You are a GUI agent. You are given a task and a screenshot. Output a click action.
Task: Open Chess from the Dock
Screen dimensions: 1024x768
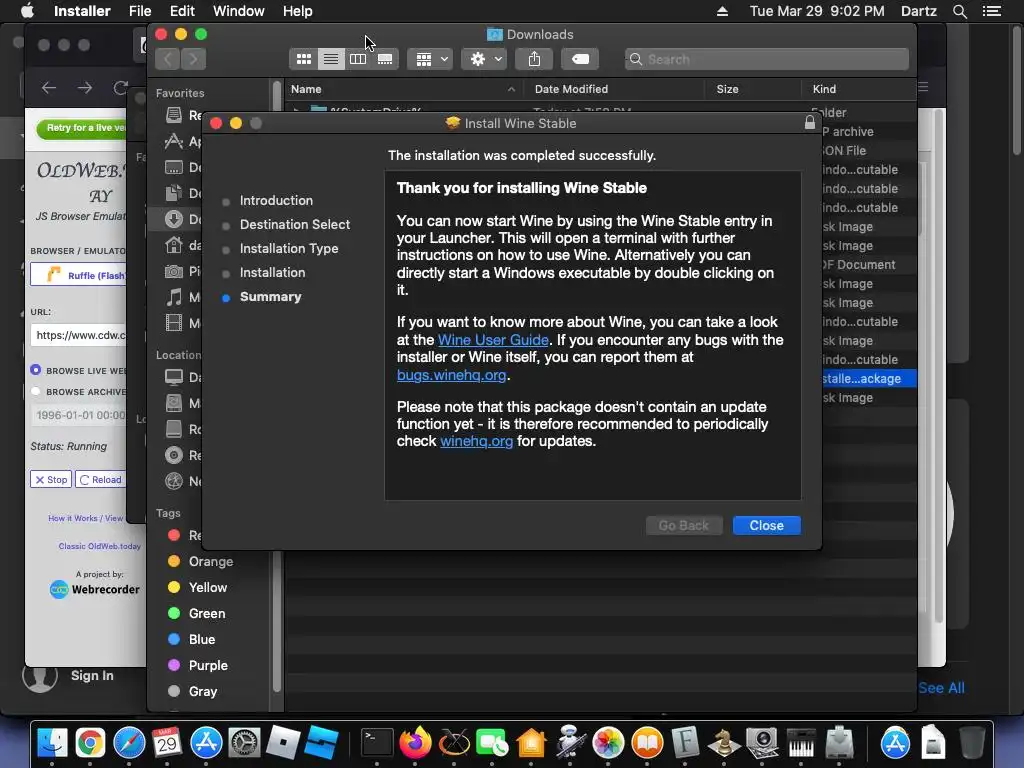point(724,743)
